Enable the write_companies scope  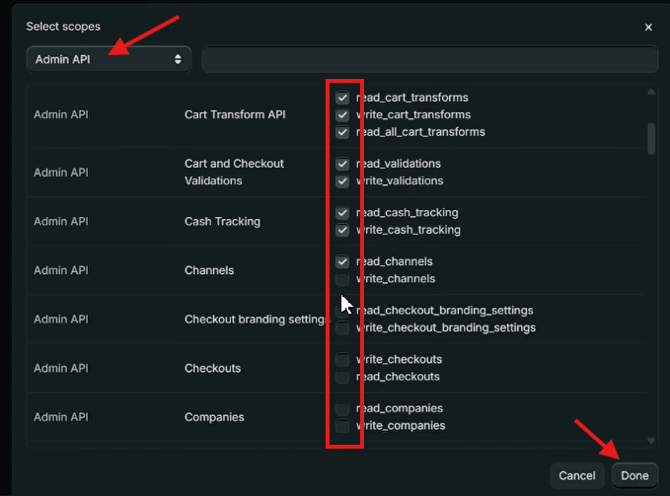pyautogui.click(x=343, y=426)
